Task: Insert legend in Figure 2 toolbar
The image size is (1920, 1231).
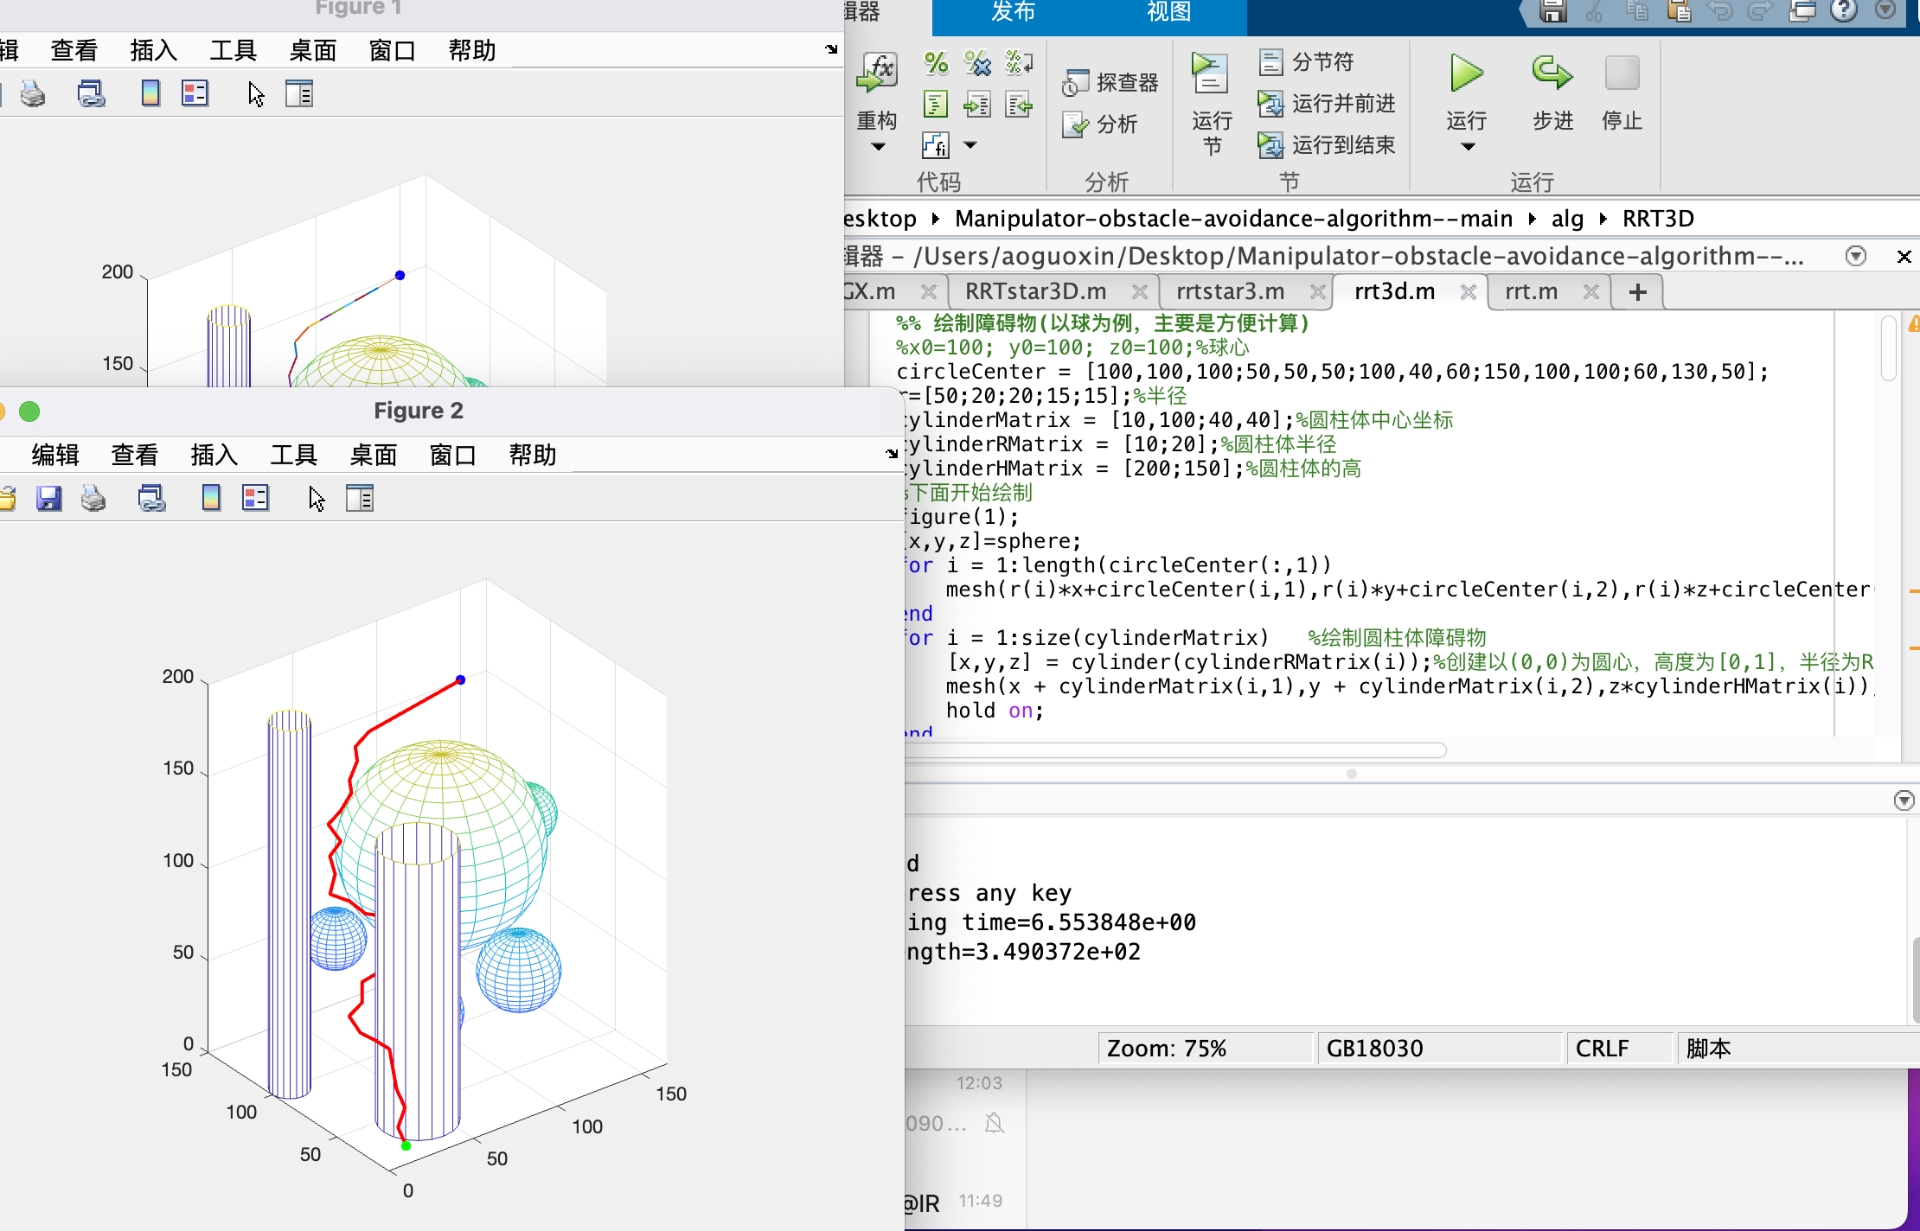Action: pyautogui.click(x=256, y=498)
